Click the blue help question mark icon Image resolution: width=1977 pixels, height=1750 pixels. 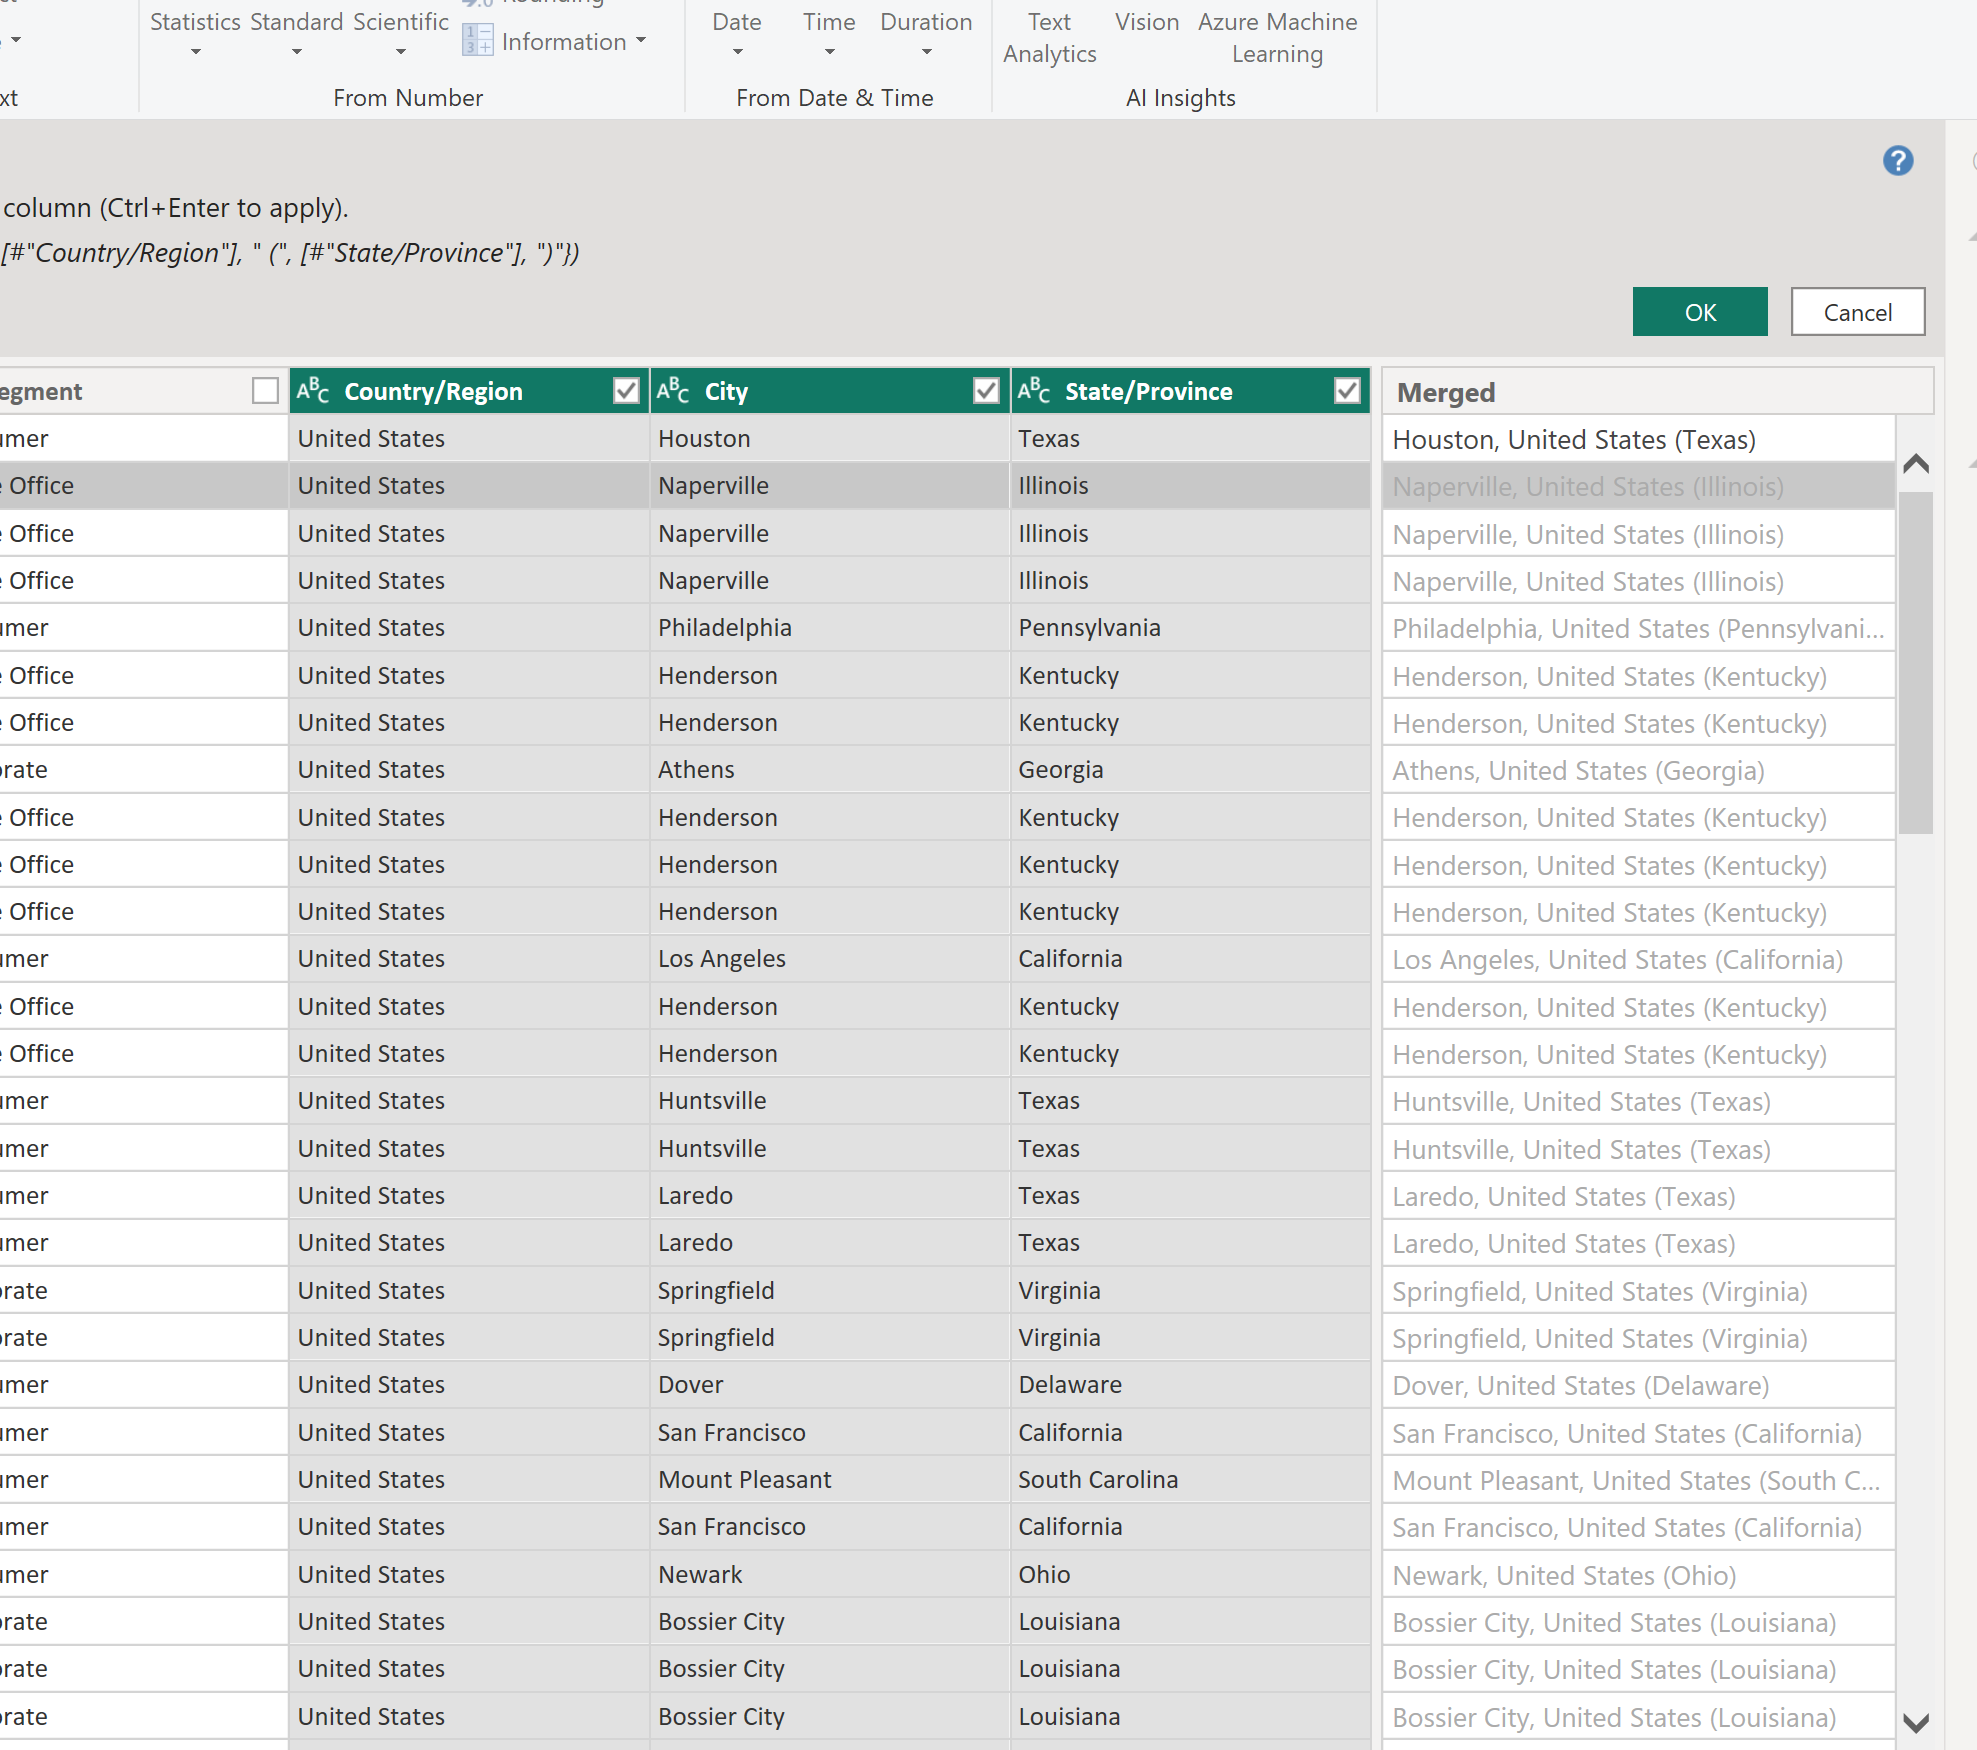(x=1897, y=161)
